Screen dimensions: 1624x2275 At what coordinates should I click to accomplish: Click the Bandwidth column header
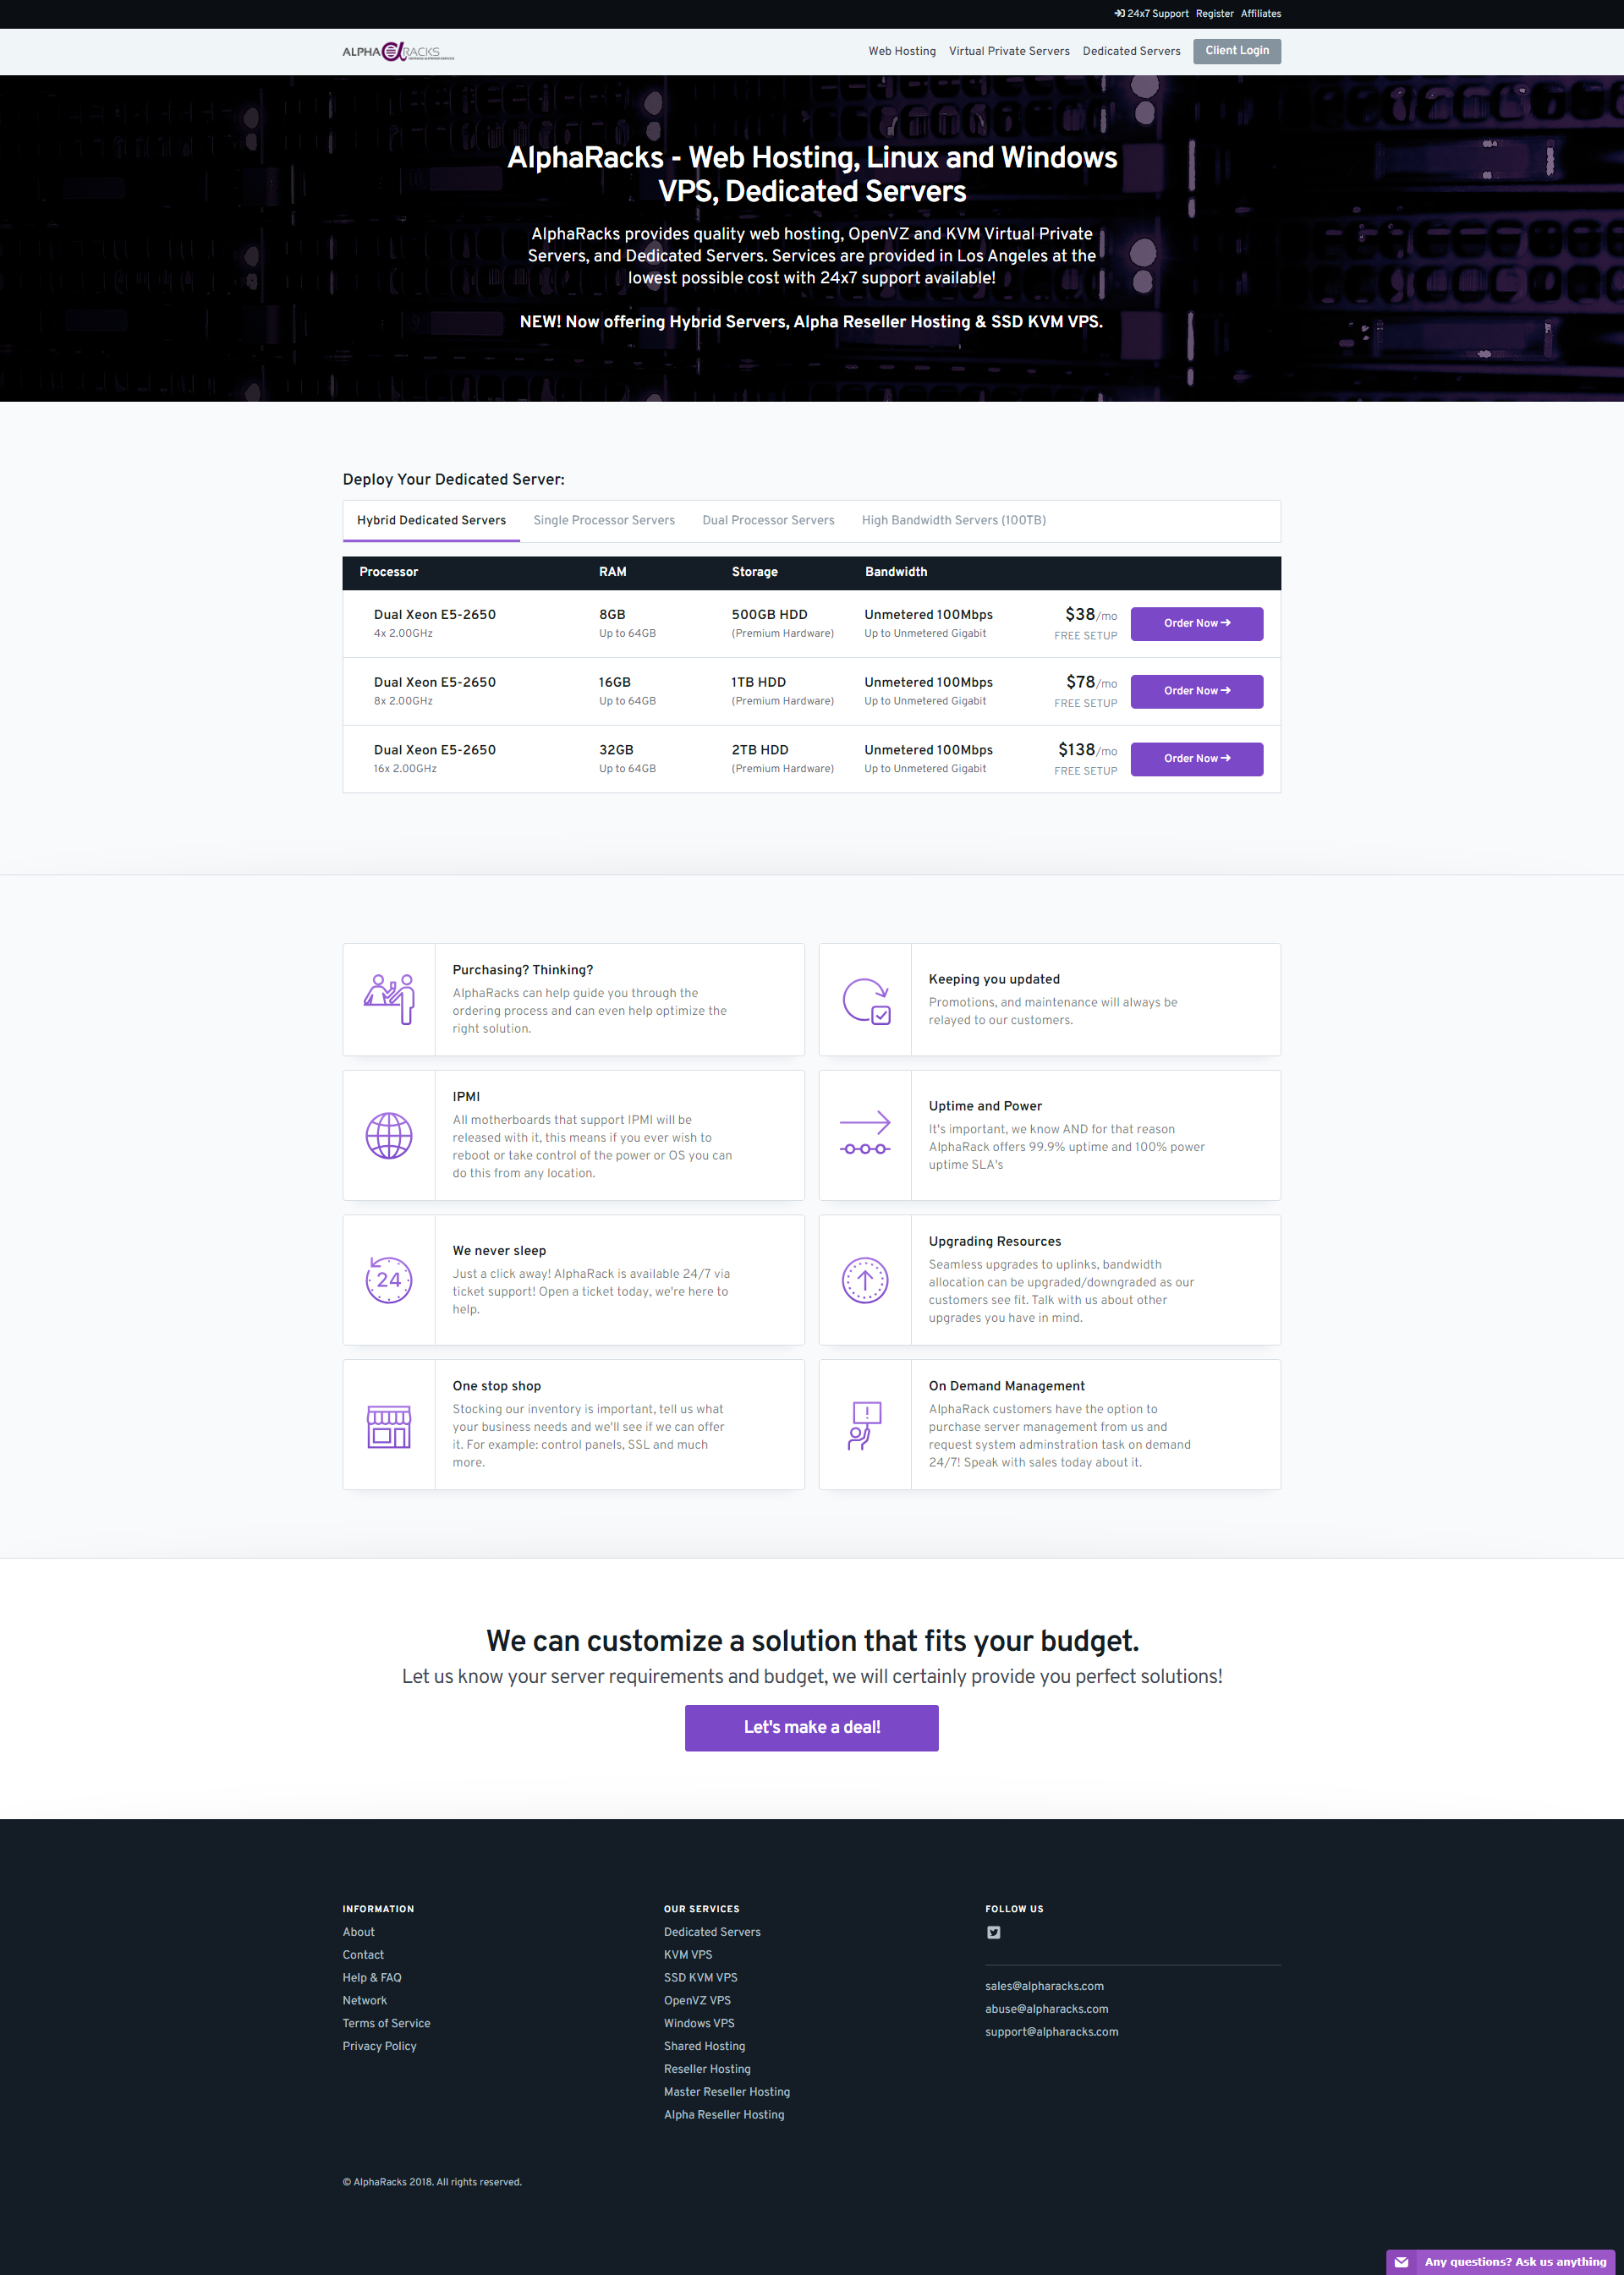point(896,572)
